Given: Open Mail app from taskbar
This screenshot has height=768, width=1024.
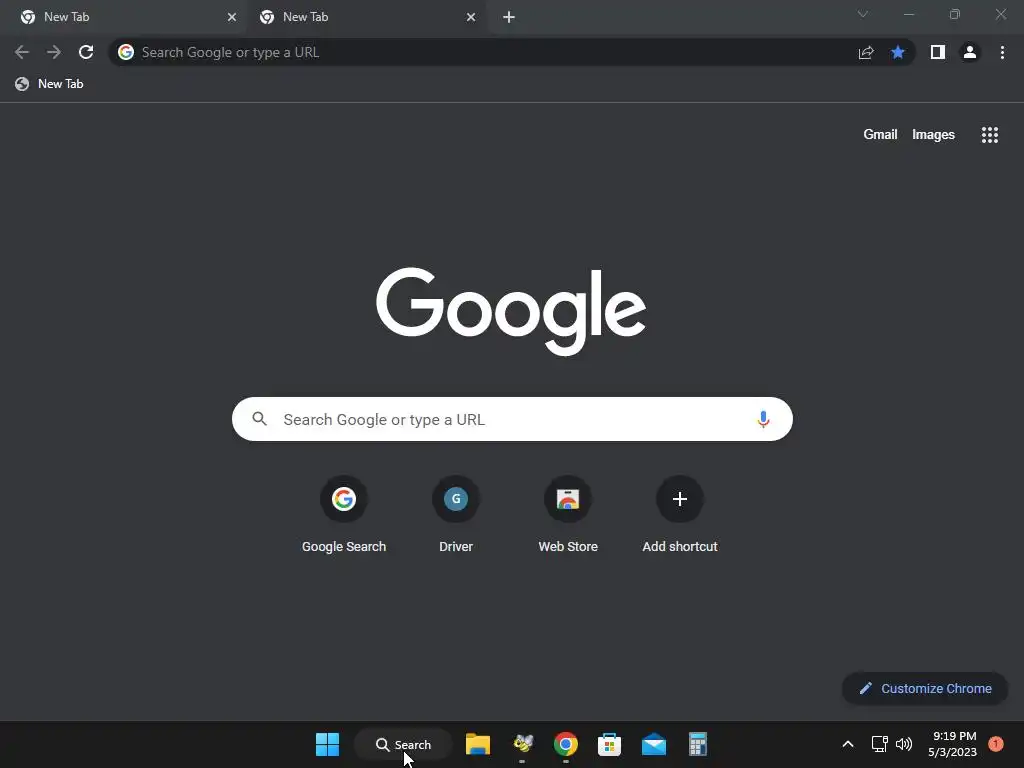Looking at the screenshot, I should (654, 744).
